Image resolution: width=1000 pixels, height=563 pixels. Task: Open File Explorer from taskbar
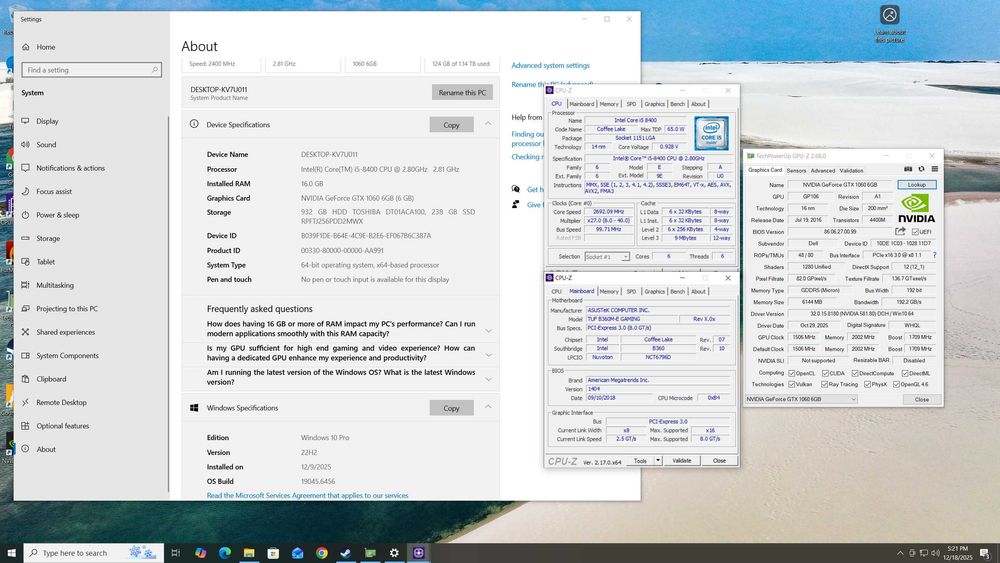pos(249,553)
